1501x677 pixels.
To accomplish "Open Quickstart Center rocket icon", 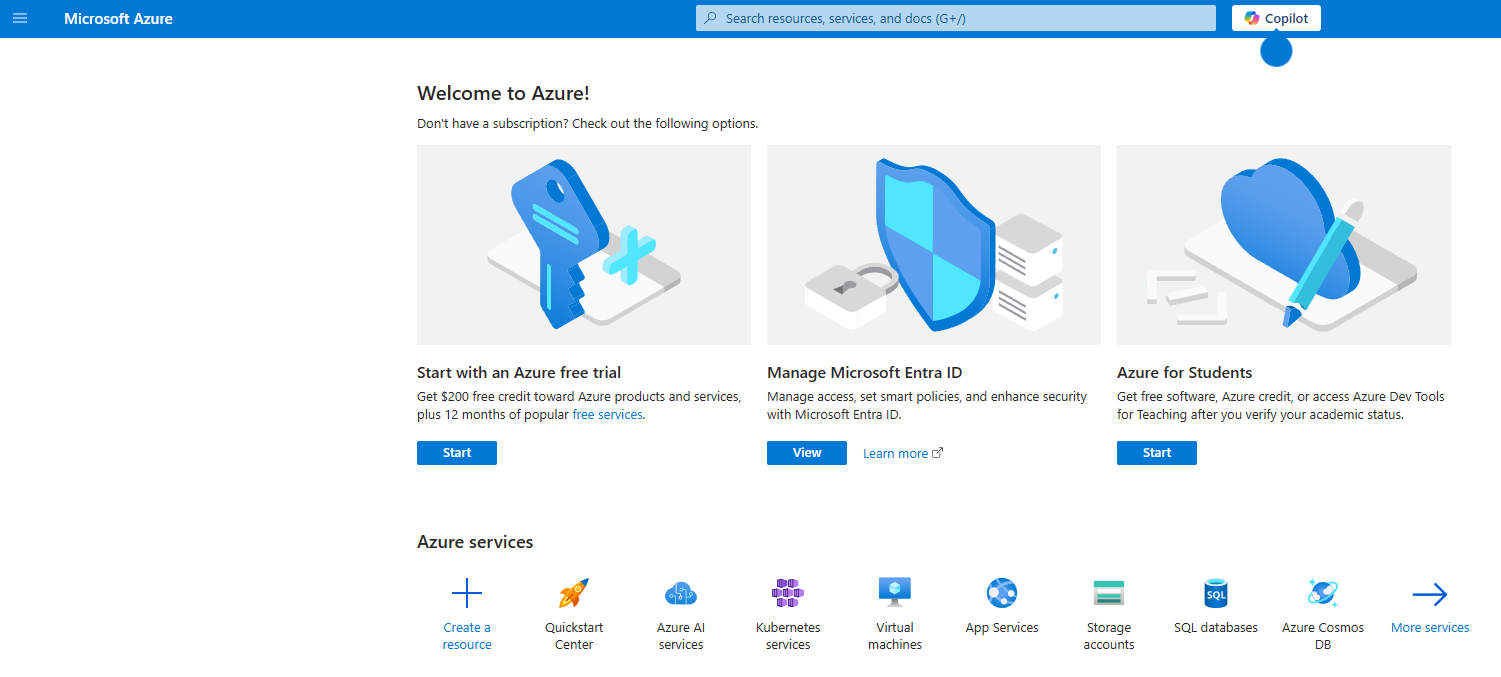I will click(574, 594).
